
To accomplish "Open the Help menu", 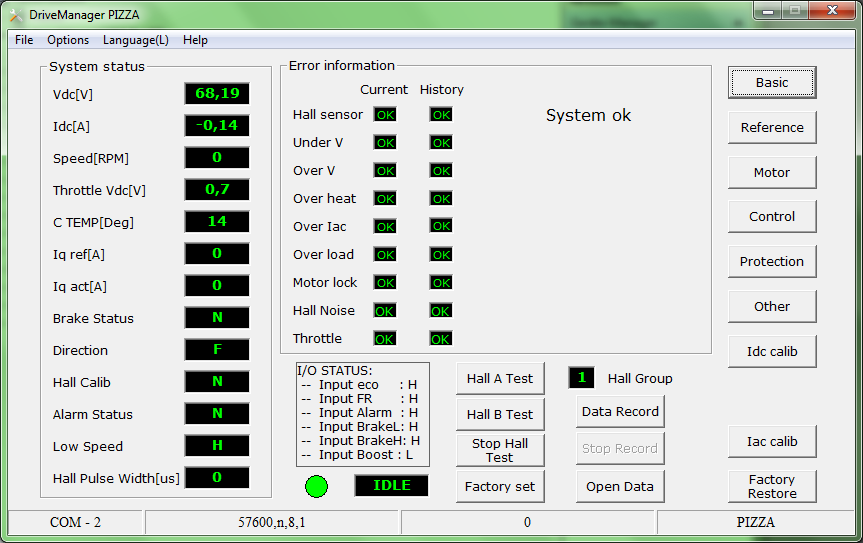I will 195,40.
